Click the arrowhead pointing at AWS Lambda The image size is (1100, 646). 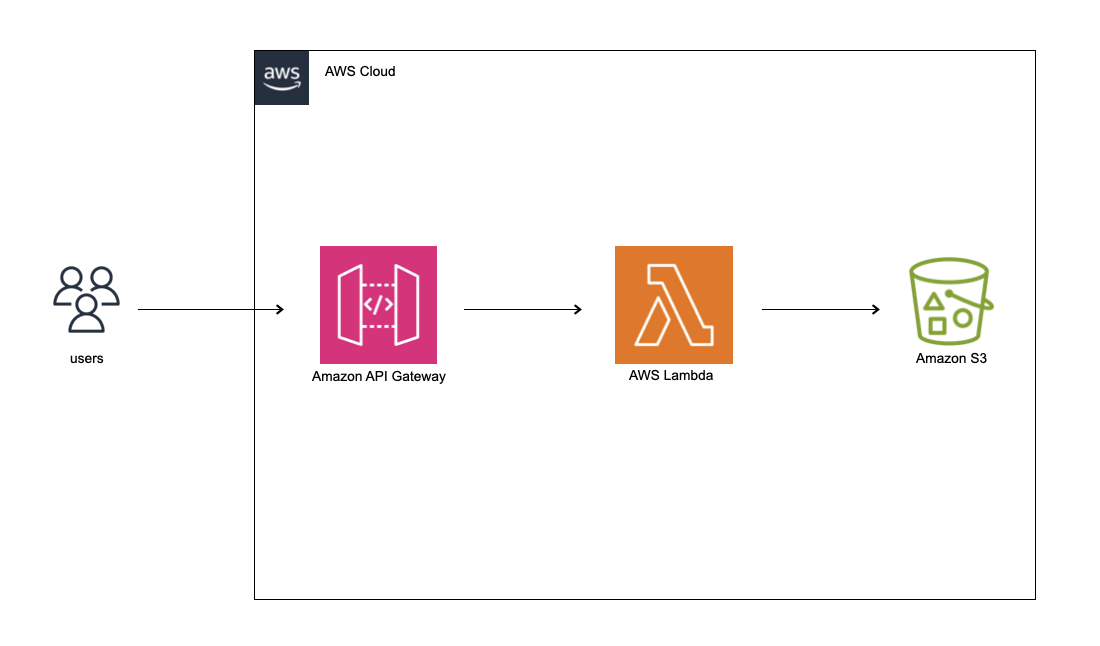pos(578,310)
